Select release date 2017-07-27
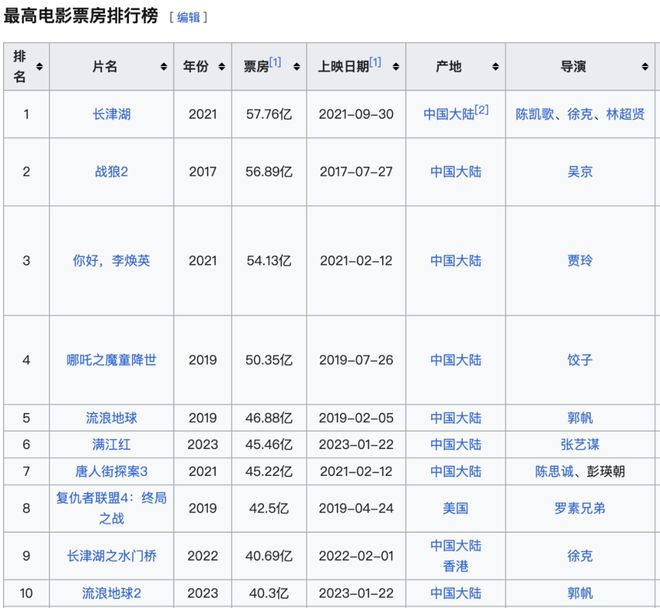Screen dimensions: 660x608 (x=356, y=172)
